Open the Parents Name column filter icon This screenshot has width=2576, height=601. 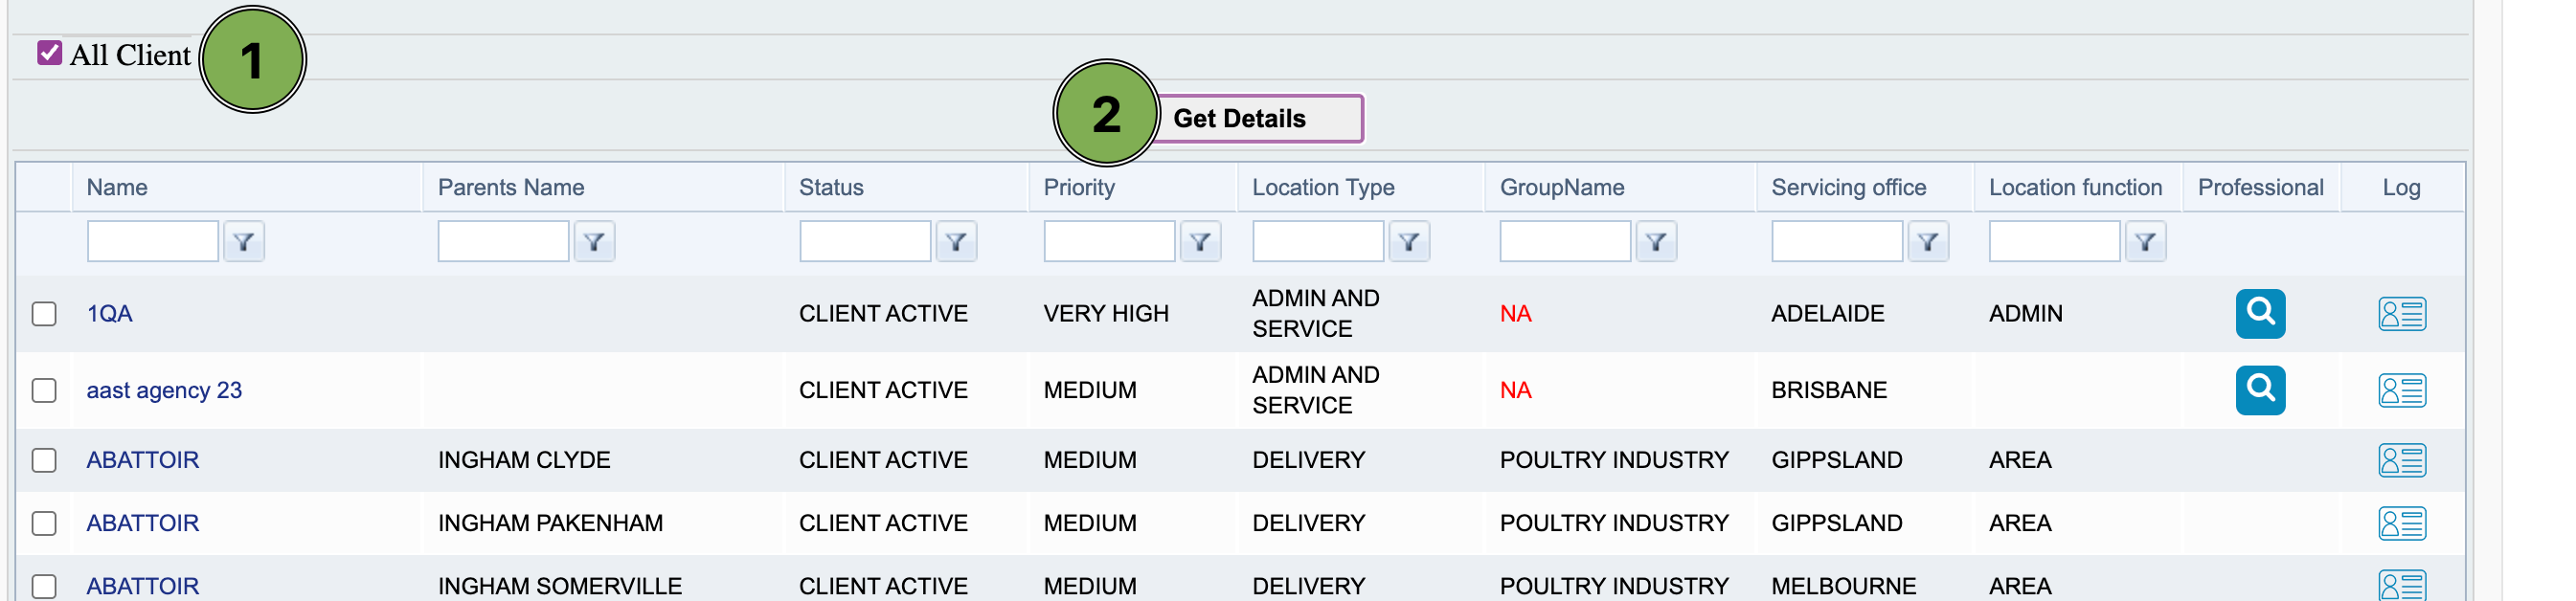[594, 242]
